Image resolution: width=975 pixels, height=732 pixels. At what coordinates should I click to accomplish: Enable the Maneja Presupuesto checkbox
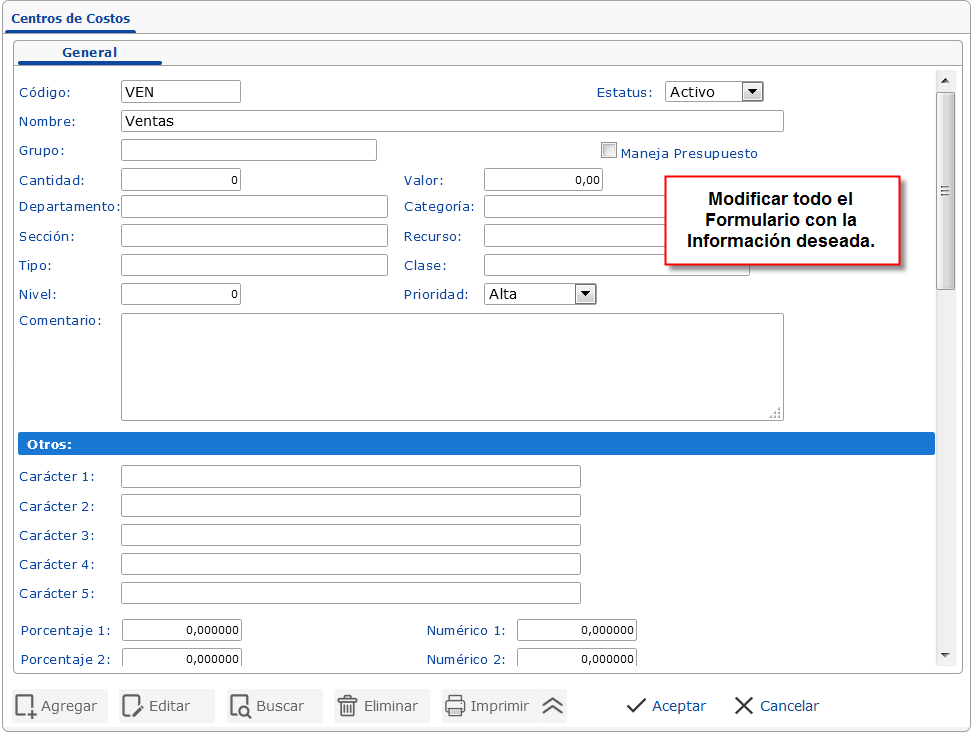point(609,150)
